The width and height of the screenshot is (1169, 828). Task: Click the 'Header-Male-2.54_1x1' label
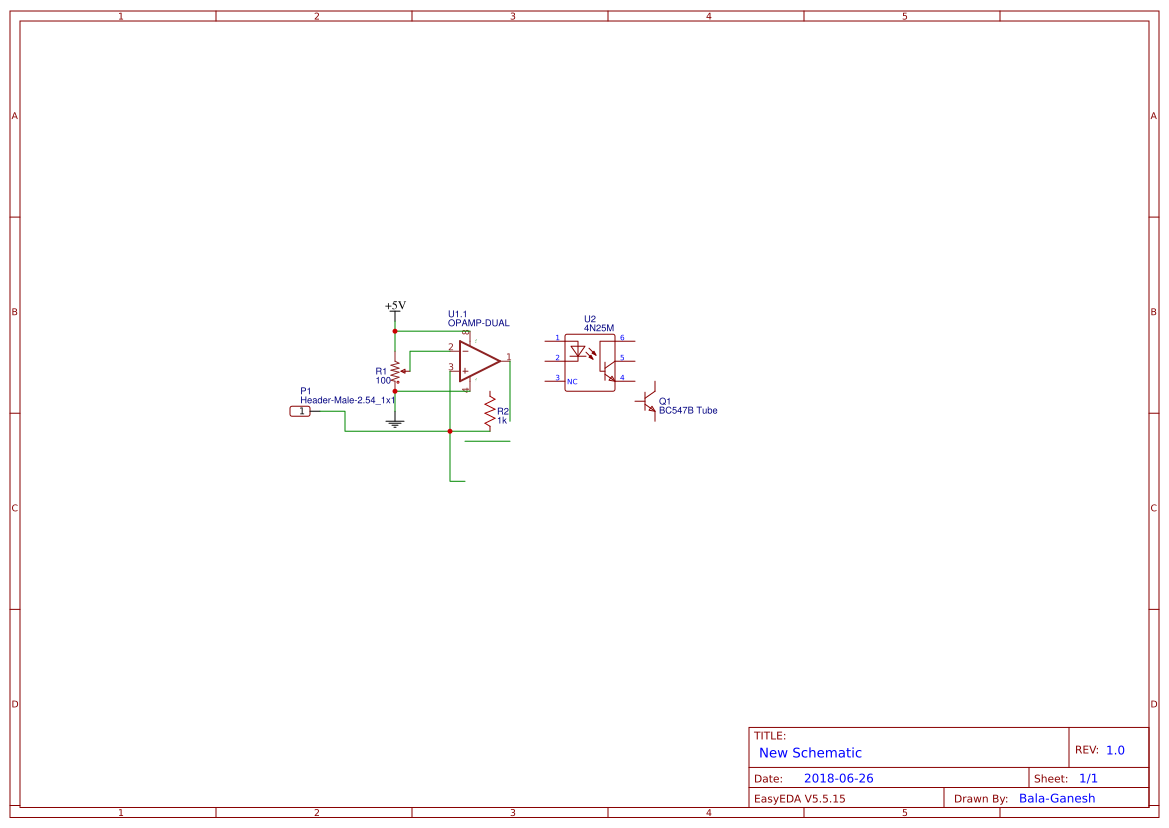[x=347, y=400]
